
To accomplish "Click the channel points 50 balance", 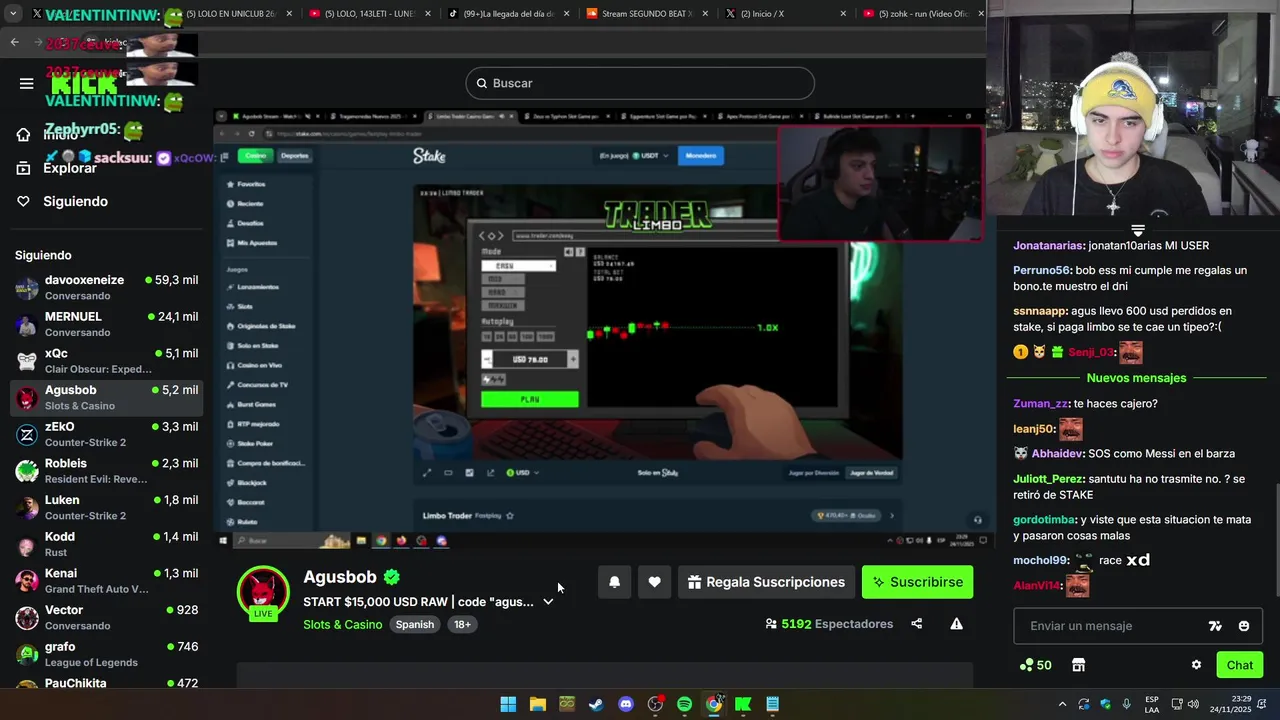I will click(x=1035, y=665).
